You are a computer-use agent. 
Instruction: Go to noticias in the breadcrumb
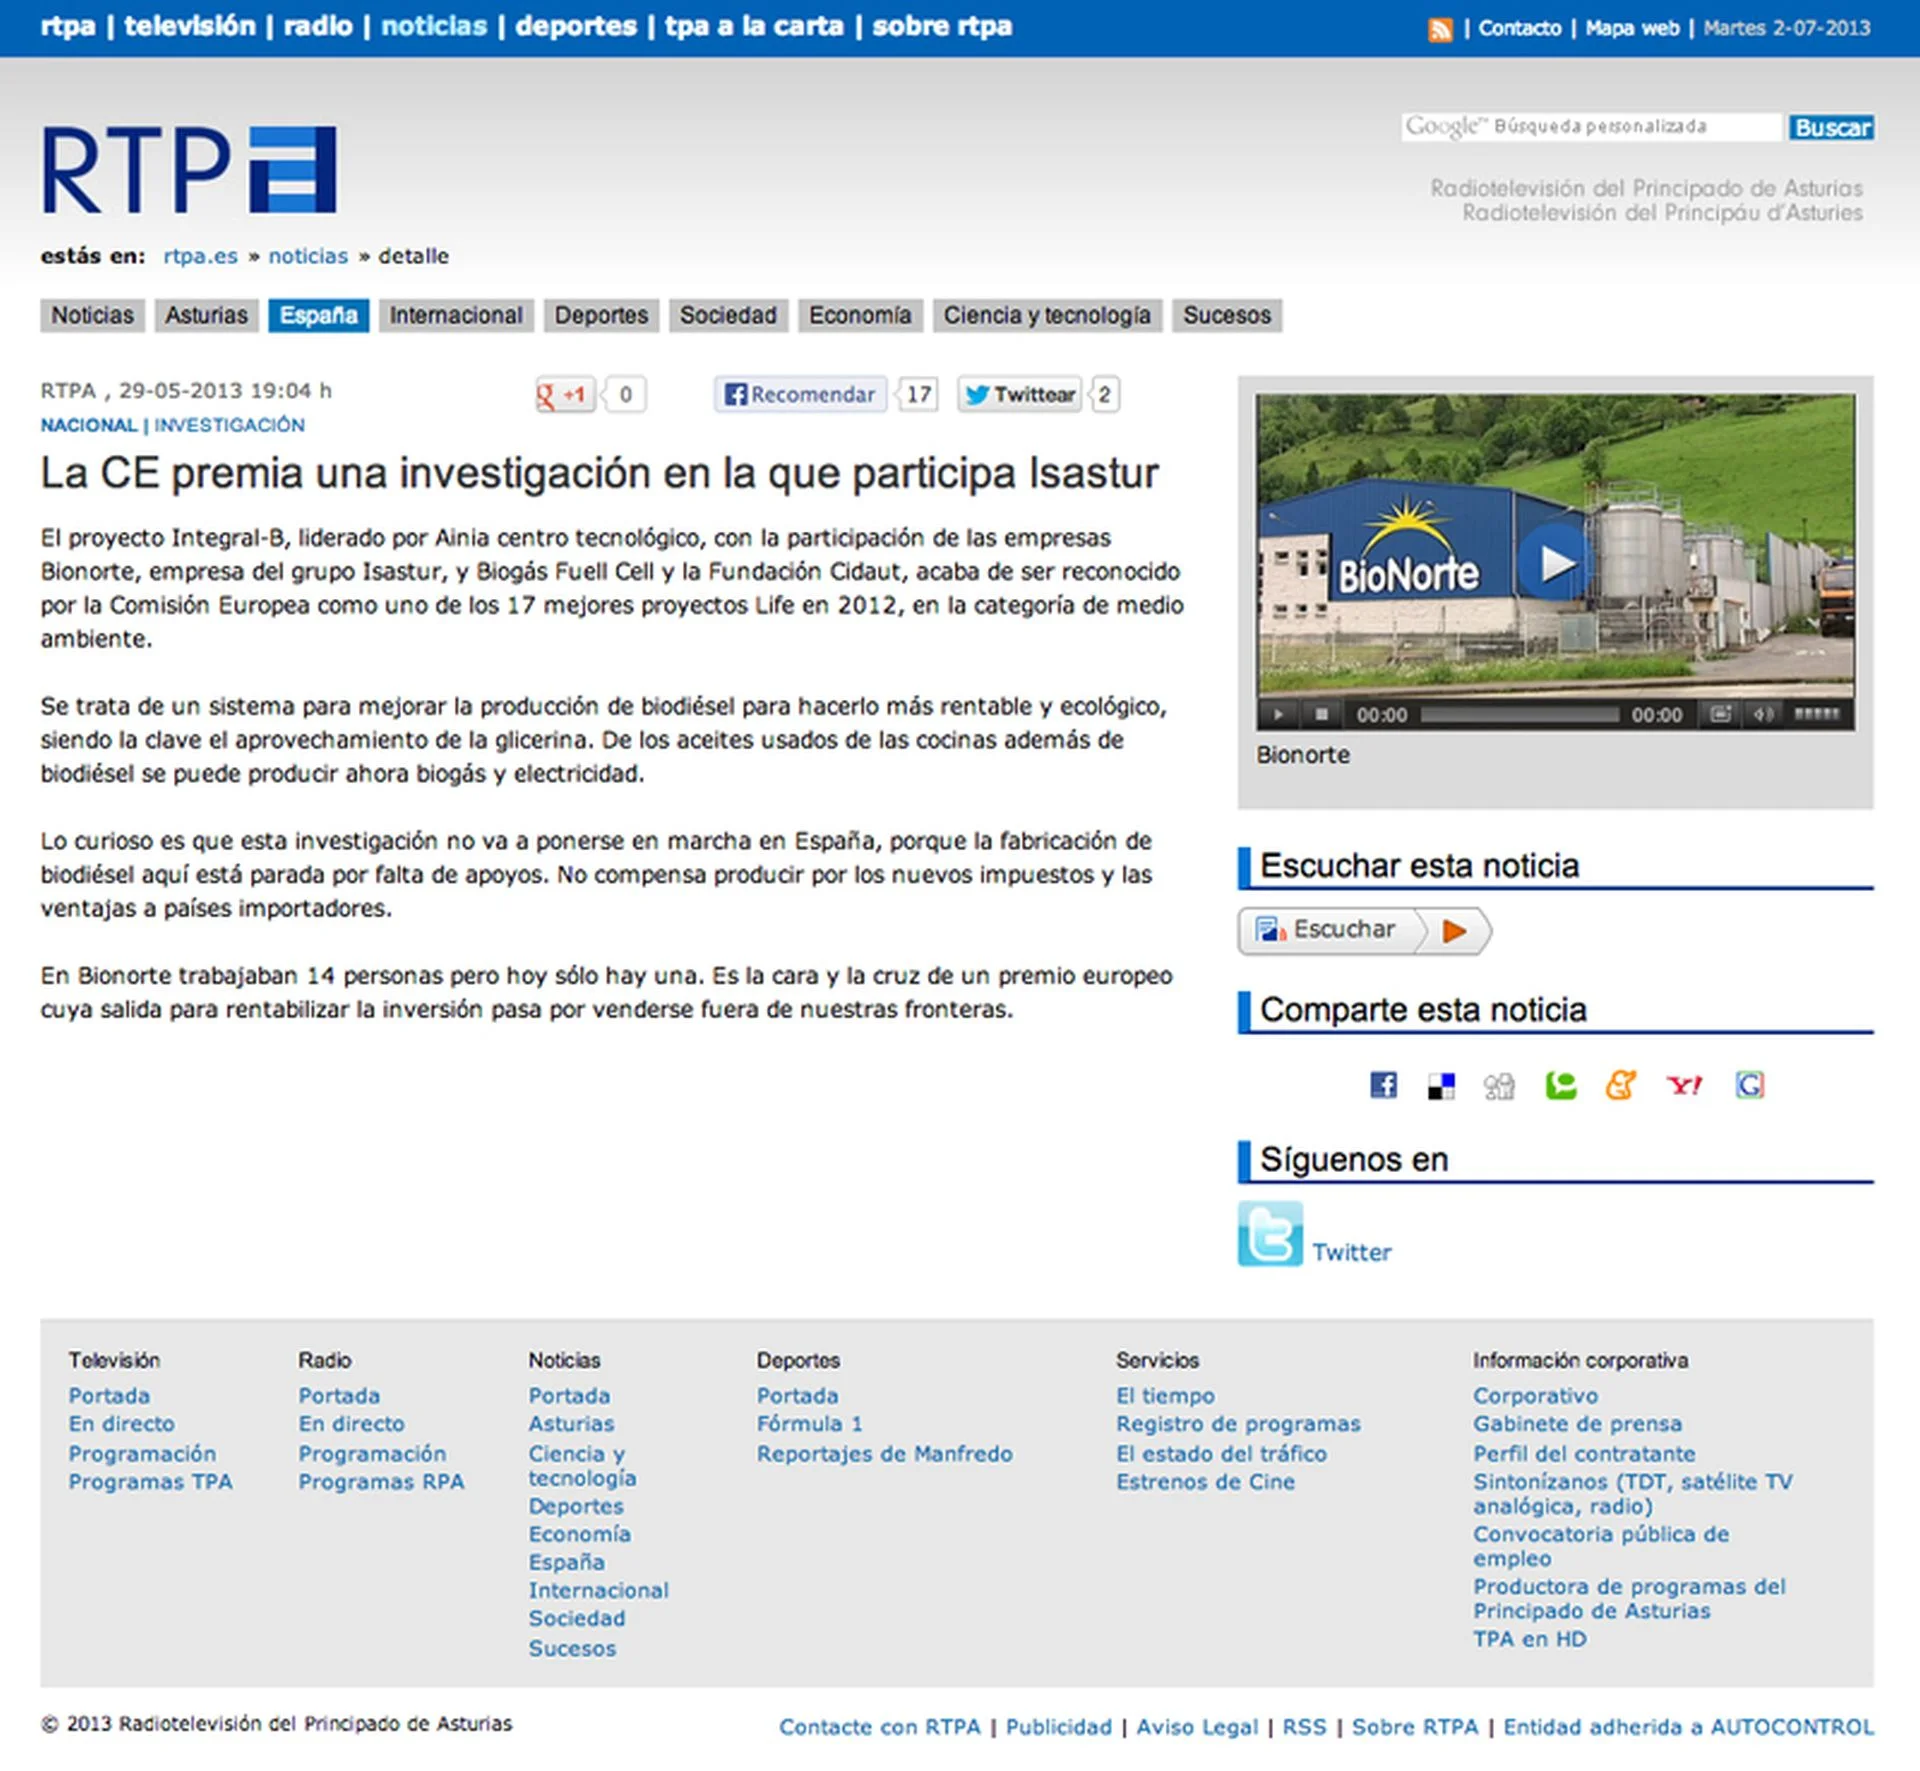coord(308,256)
